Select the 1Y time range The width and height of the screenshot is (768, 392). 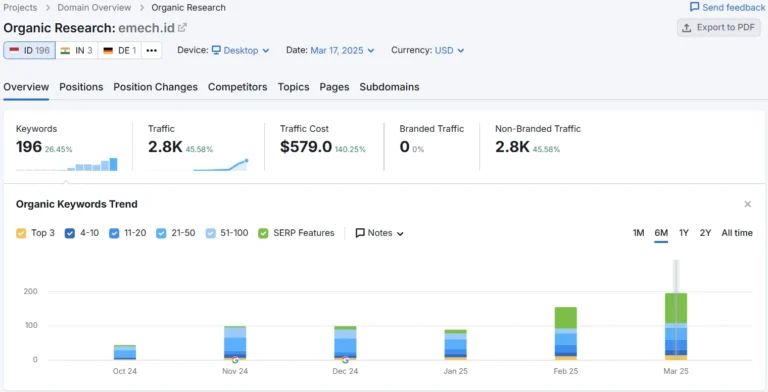pyautogui.click(x=684, y=233)
